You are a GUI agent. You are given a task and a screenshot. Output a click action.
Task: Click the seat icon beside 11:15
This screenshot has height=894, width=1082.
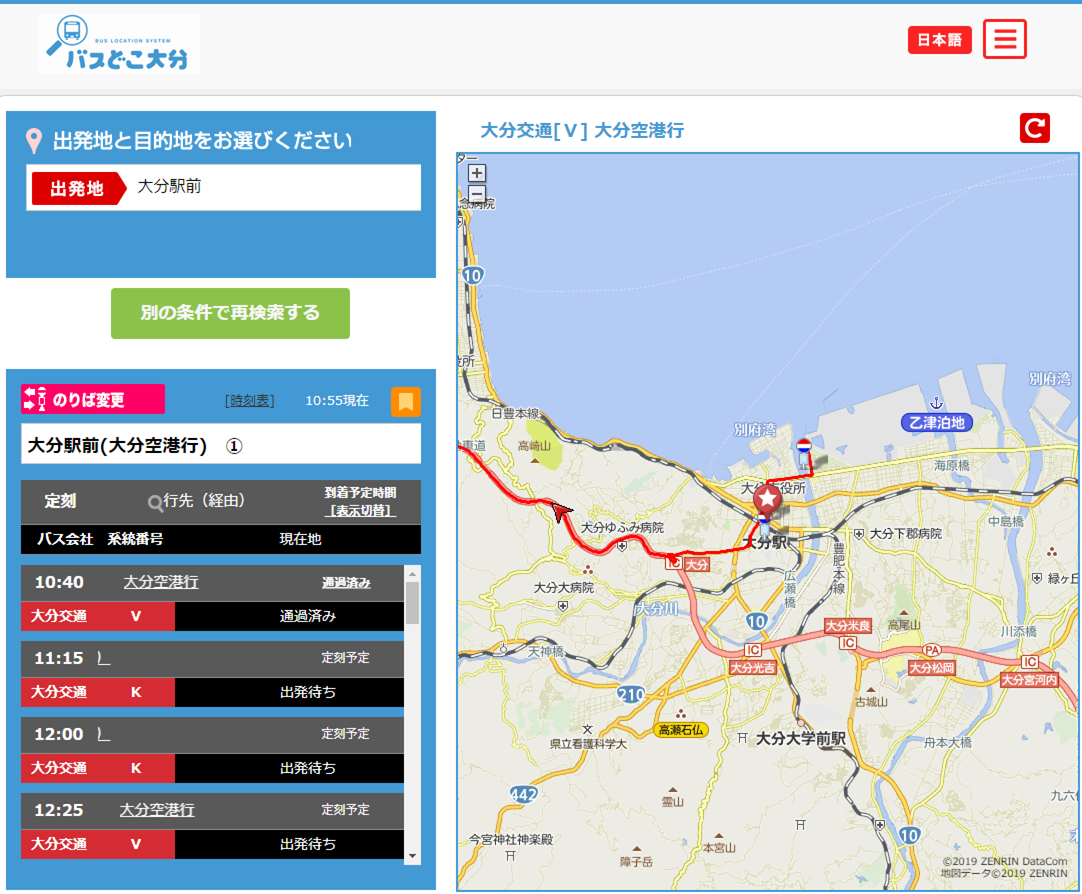(x=104, y=659)
